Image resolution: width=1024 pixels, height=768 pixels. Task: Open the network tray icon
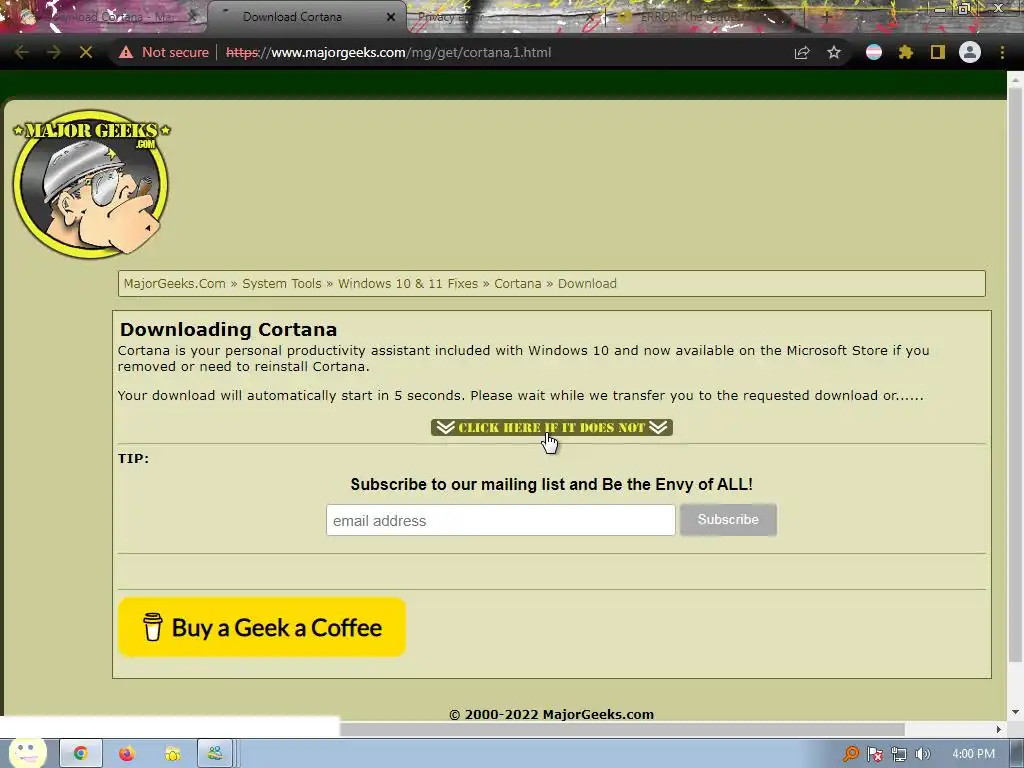(x=899, y=754)
